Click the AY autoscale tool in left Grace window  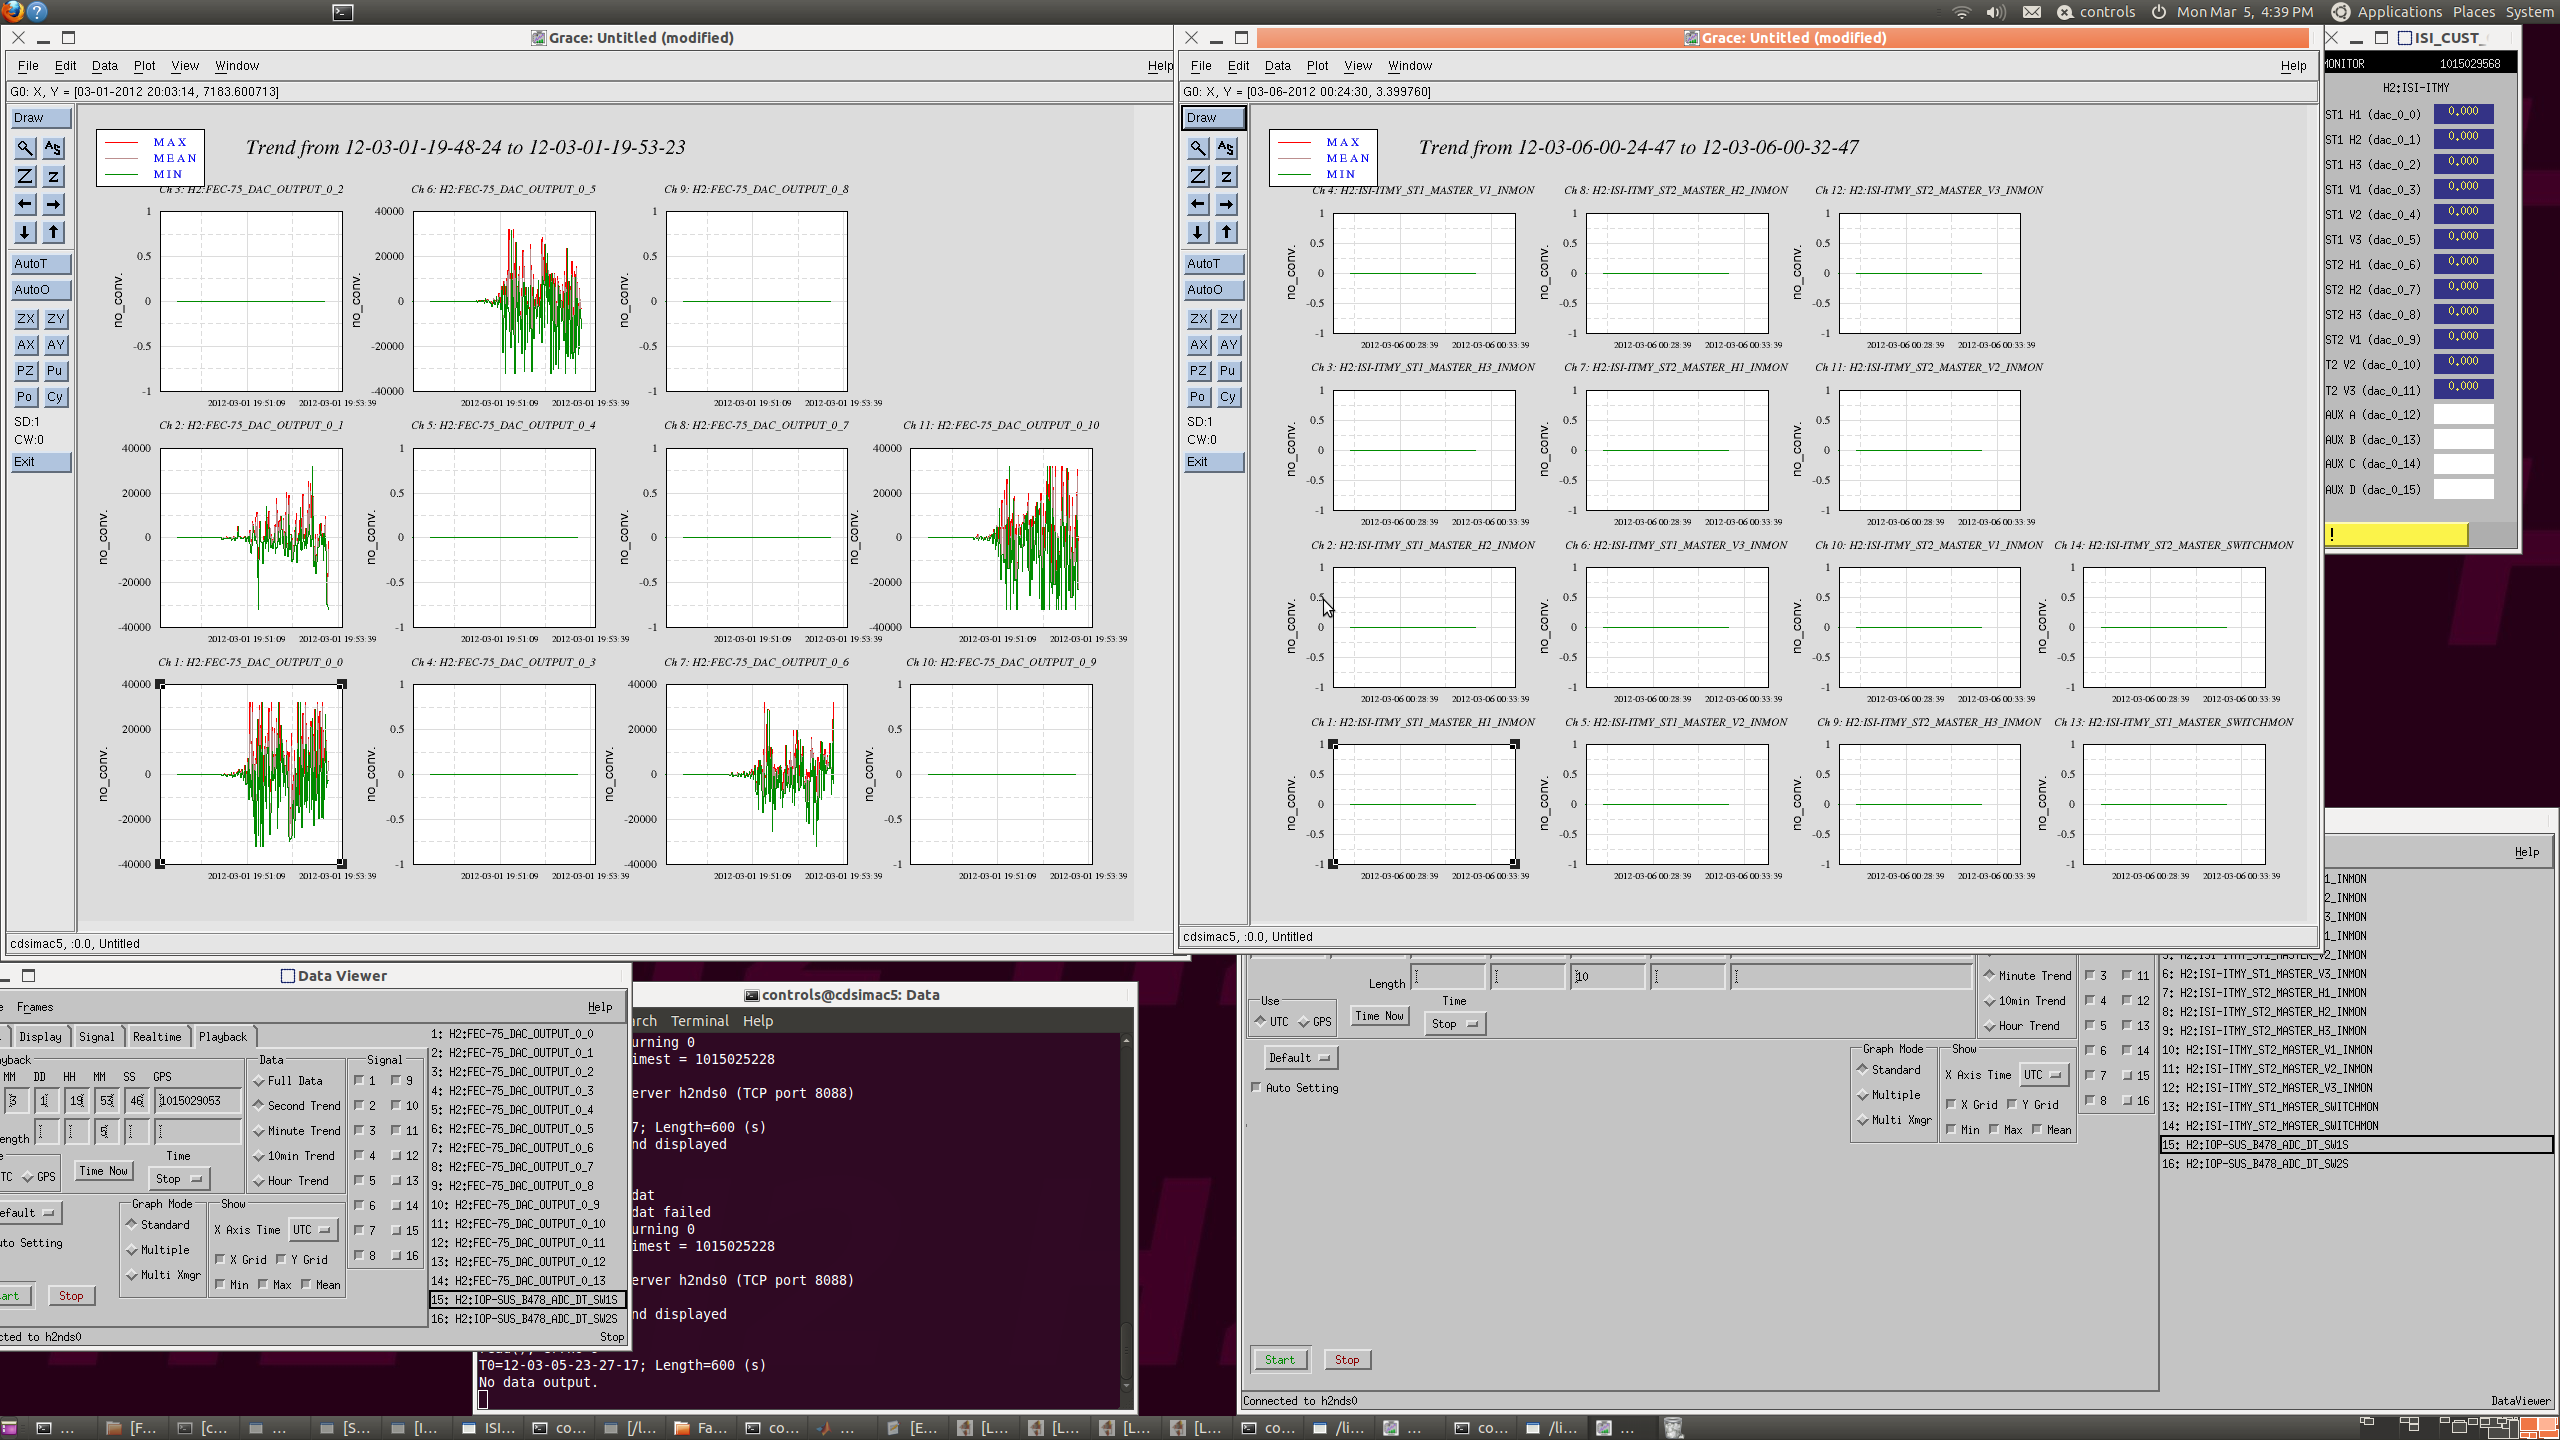pos(55,345)
